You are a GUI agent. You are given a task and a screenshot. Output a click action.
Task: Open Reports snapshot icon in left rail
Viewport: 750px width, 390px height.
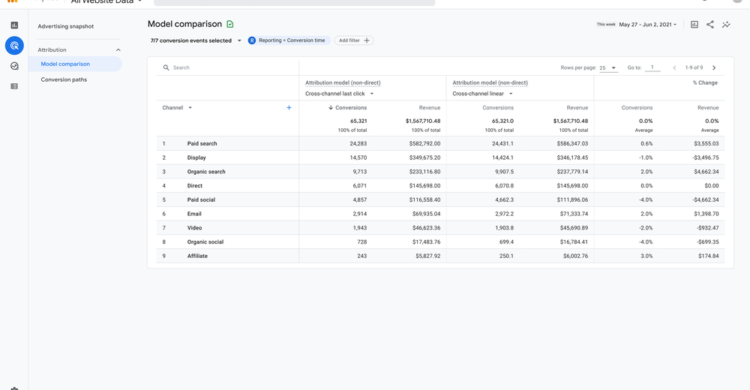pos(14,25)
